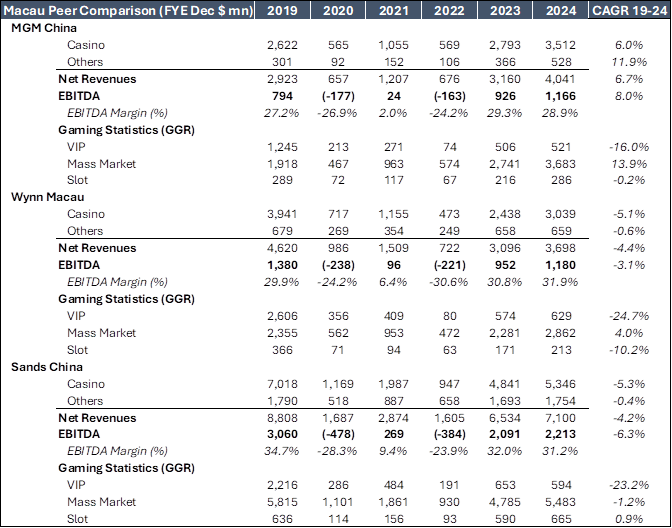
Task: Select the 2021 column header
Action: (393, 10)
